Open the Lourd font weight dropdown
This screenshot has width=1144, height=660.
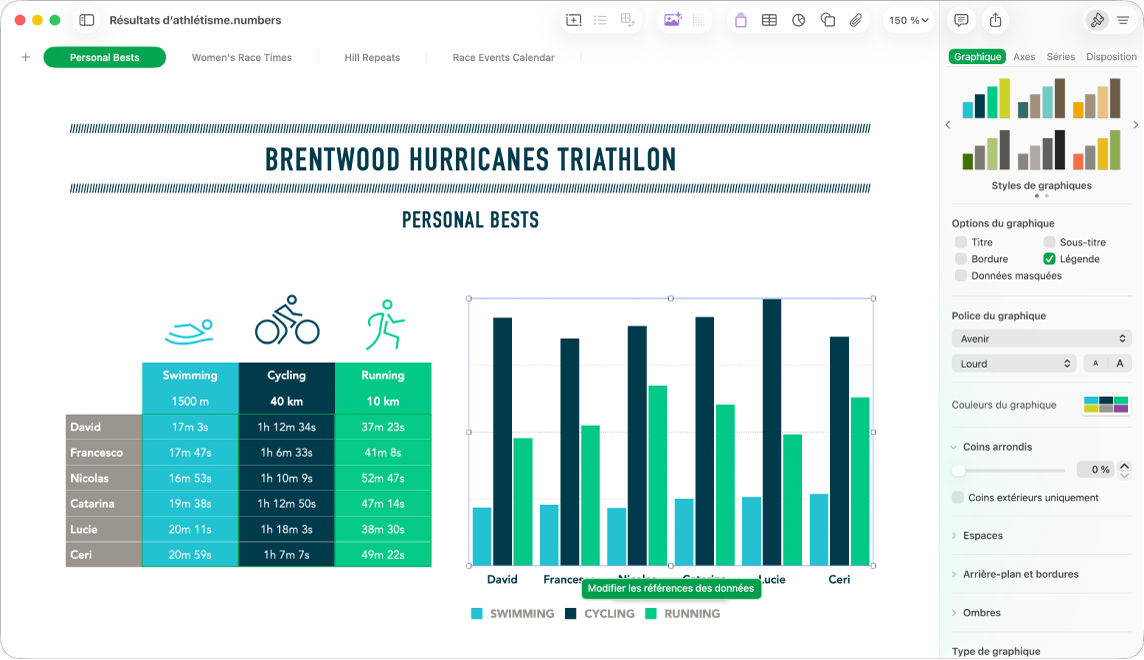pos(1013,363)
